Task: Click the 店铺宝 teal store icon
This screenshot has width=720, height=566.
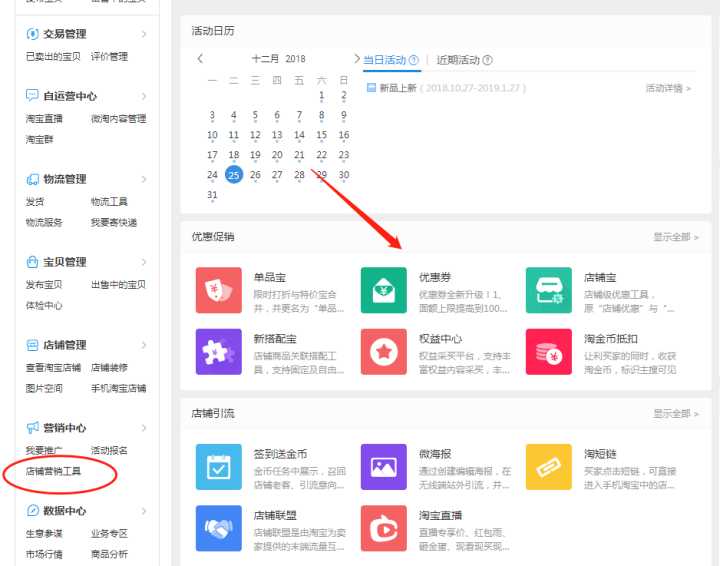Action: [x=548, y=291]
